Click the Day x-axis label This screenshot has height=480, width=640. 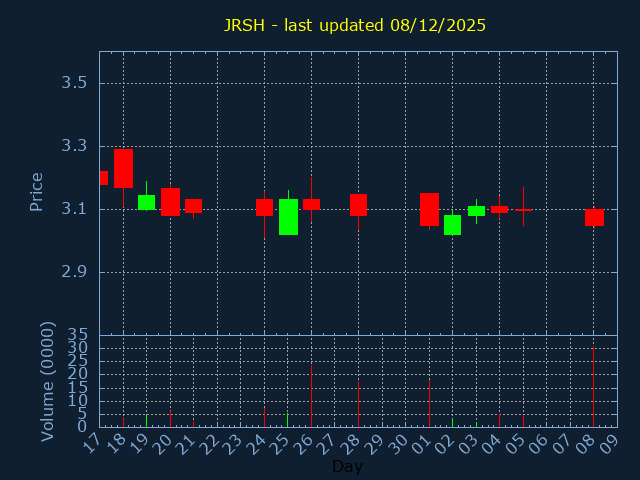[347, 466]
